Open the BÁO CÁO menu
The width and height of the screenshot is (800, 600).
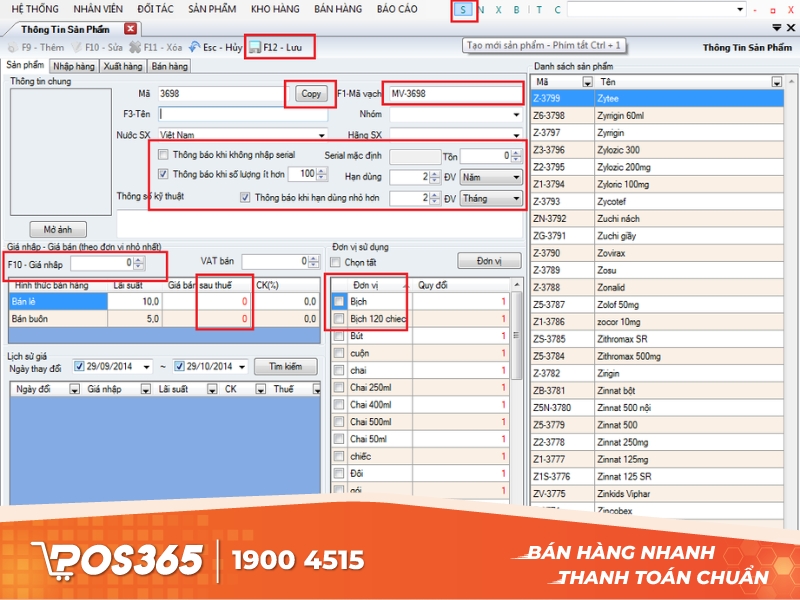397,9
